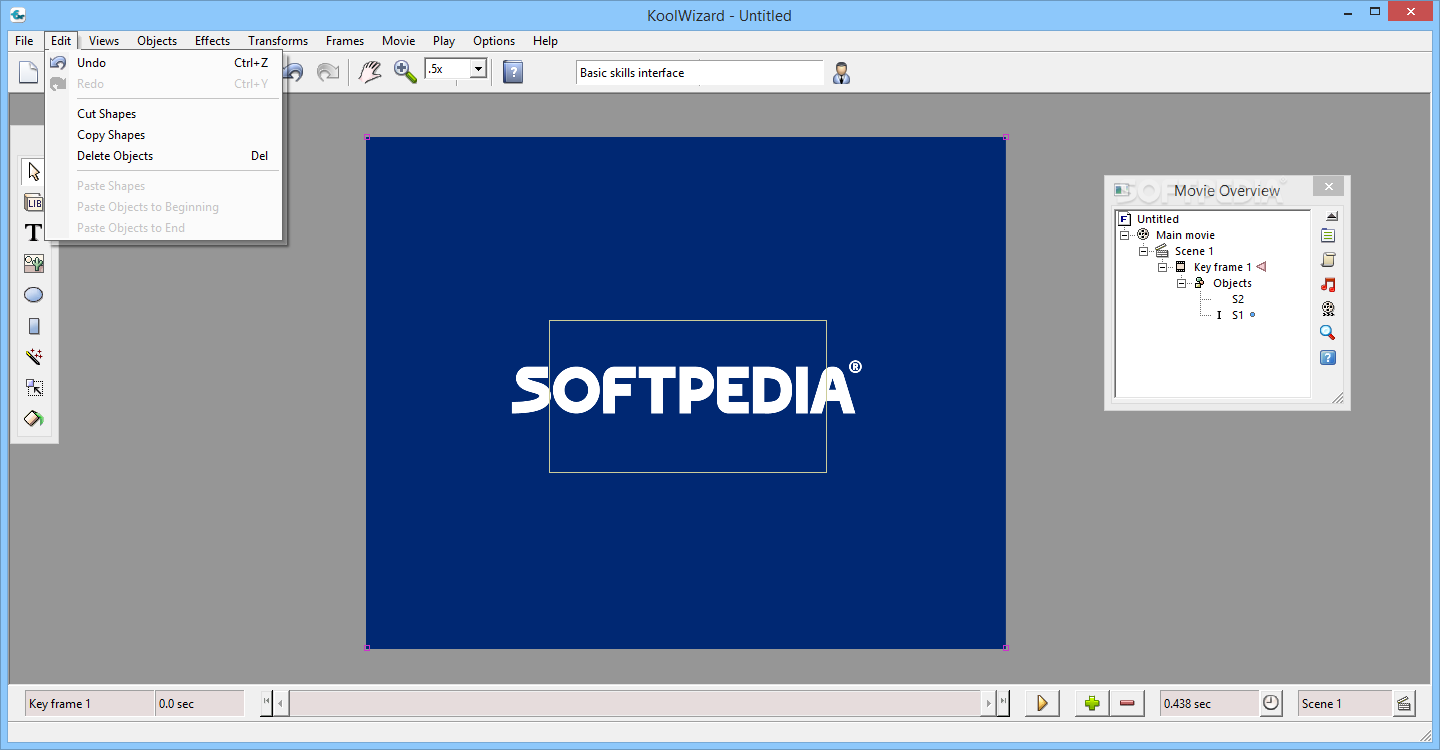This screenshot has height=750, width=1440.
Task: Open the Options menu
Action: point(494,41)
